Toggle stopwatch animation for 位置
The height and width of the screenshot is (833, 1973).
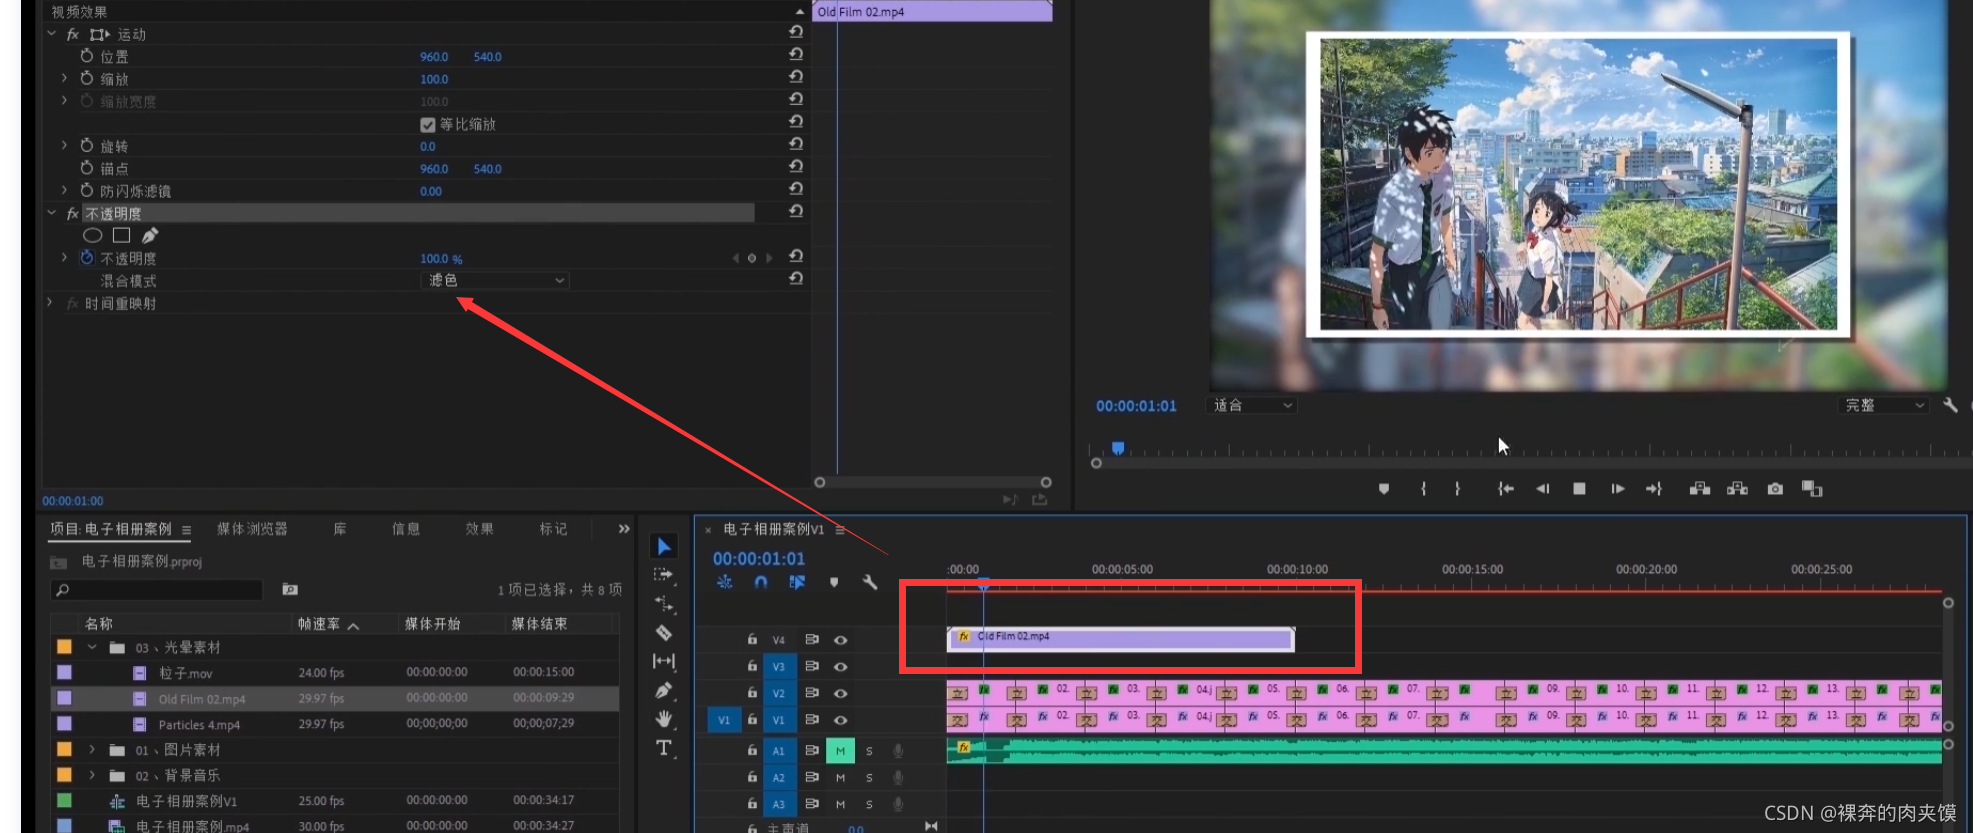point(87,56)
